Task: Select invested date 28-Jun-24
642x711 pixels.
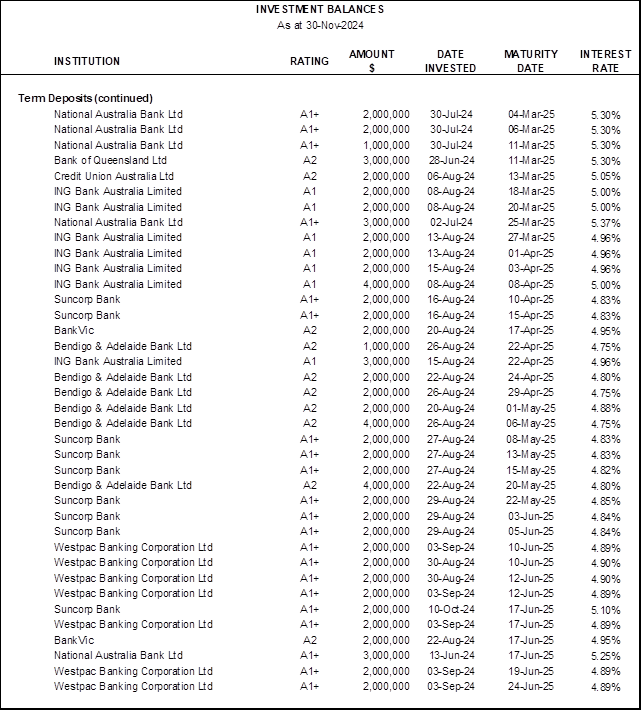Action: (x=451, y=161)
